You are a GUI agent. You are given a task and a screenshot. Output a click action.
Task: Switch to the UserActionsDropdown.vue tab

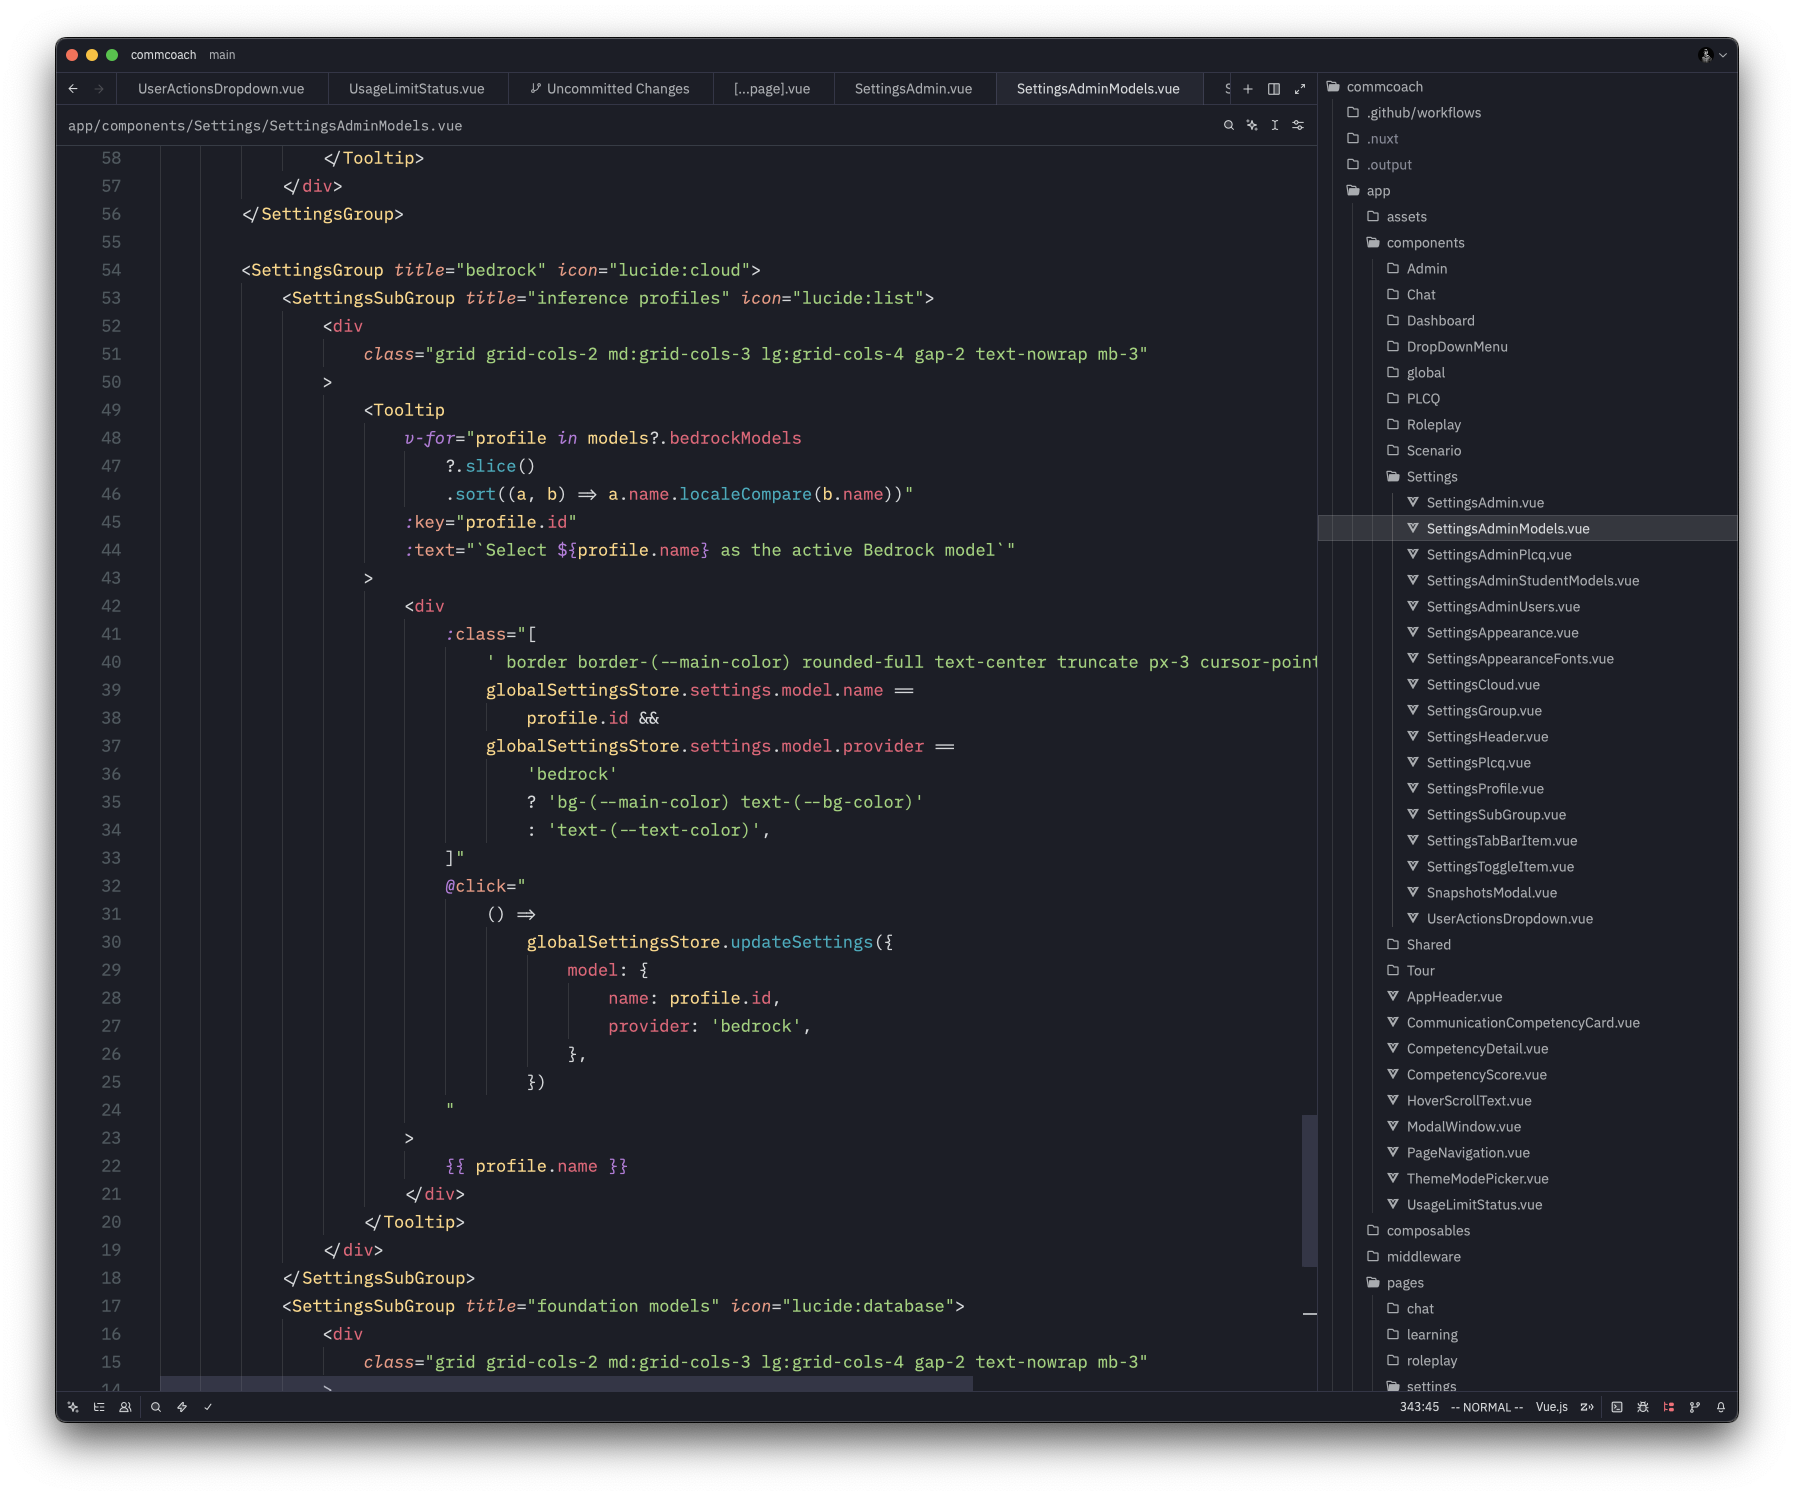pyautogui.click(x=221, y=89)
